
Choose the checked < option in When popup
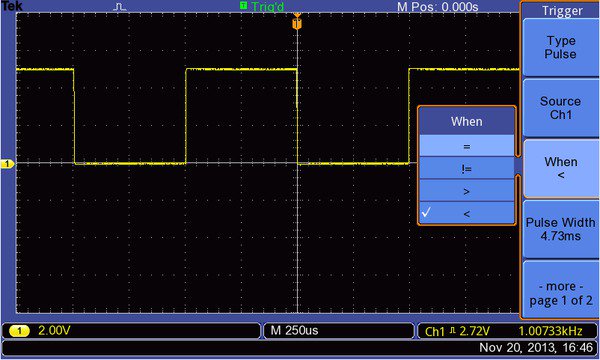(466, 213)
